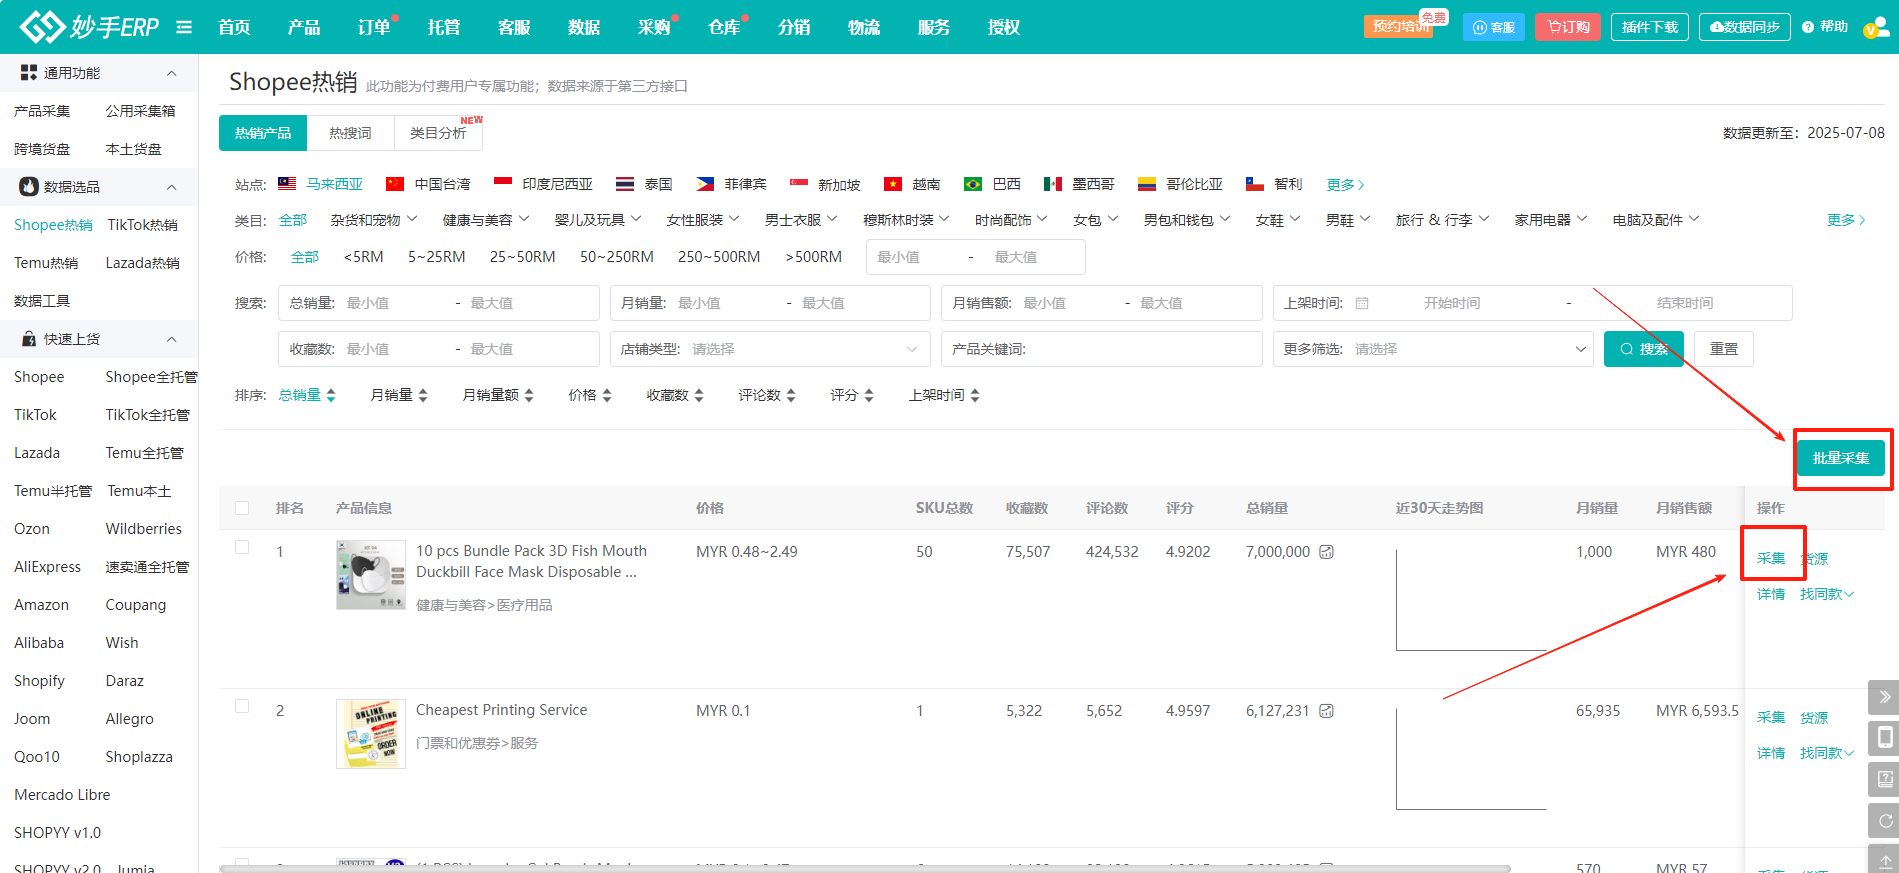Open the 订单 top menu
The width and height of the screenshot is (1899, 873).
374,27
